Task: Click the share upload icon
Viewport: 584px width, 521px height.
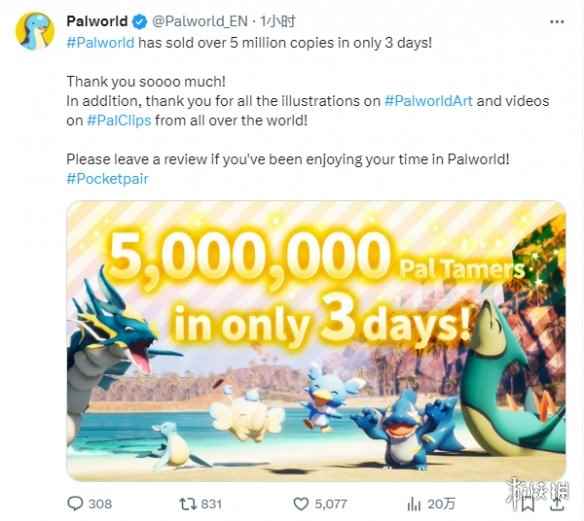Action: 558,504
